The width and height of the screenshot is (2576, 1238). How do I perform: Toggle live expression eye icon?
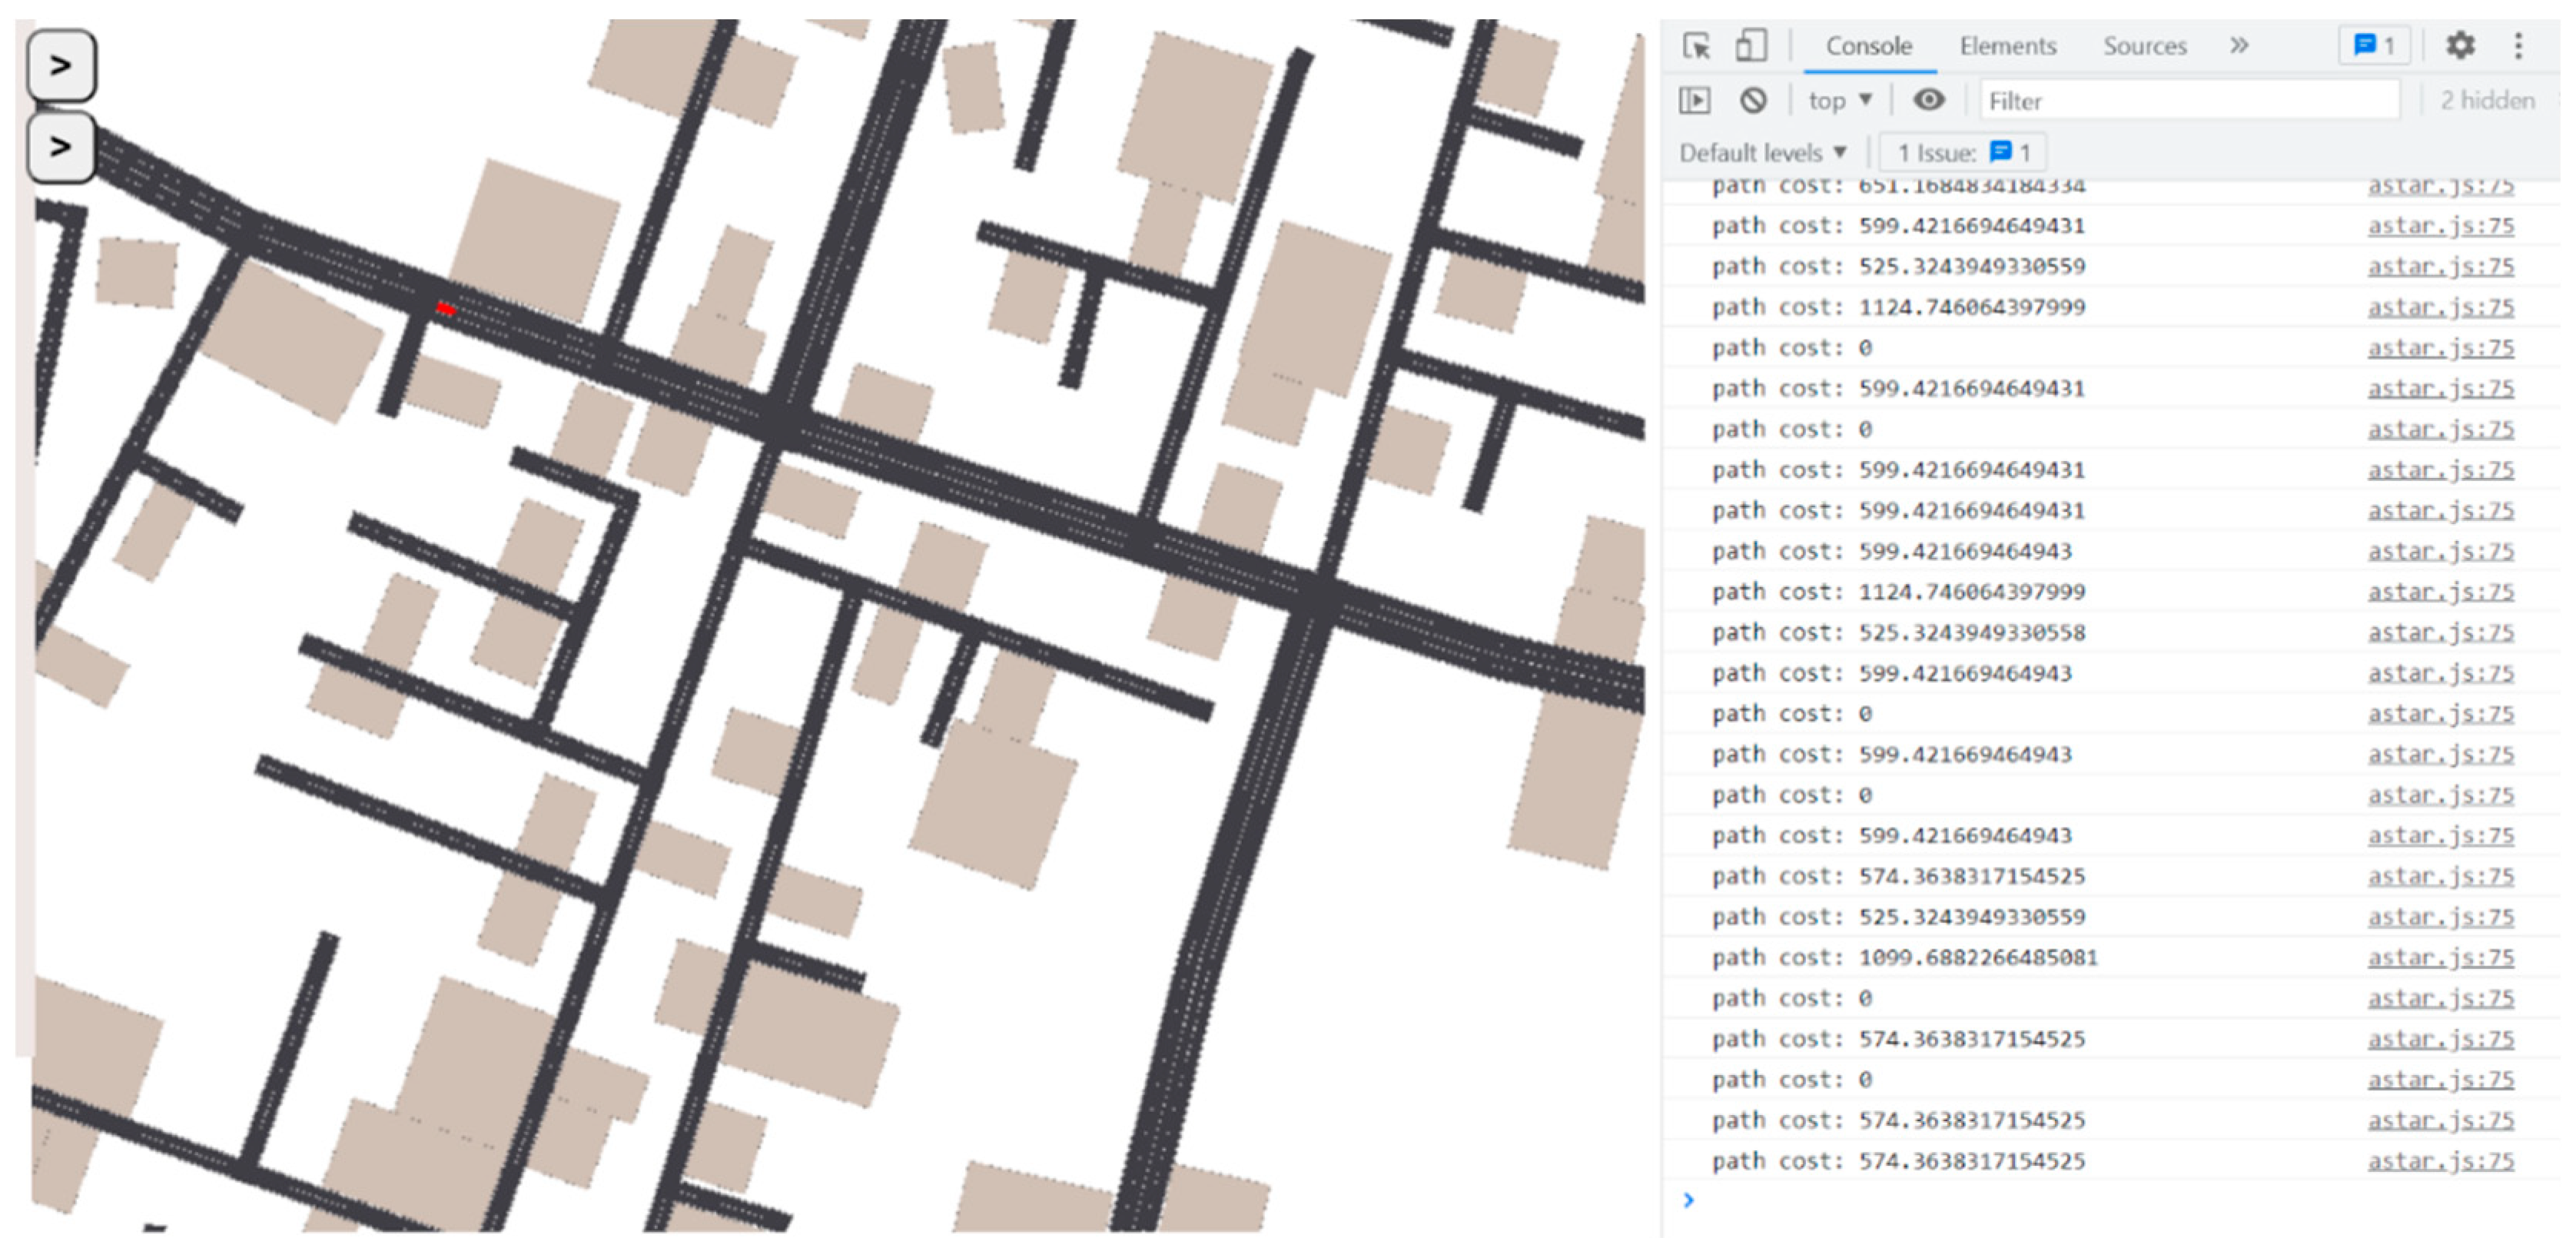tap(1928, 101)
